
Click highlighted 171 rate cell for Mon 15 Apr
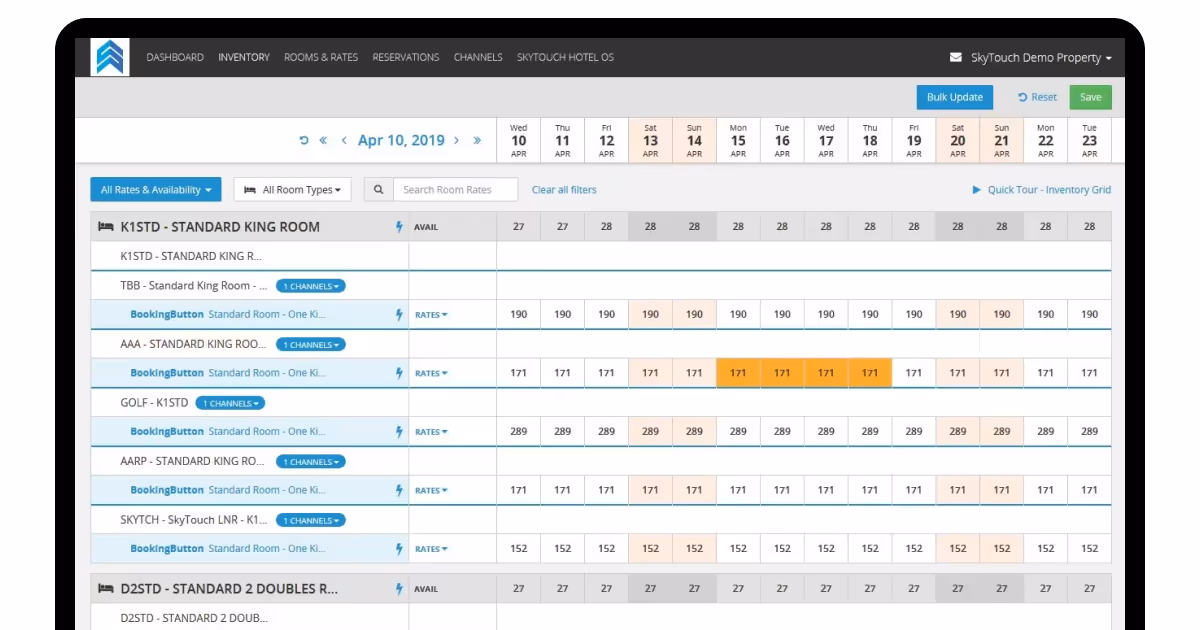pos(738,373)
